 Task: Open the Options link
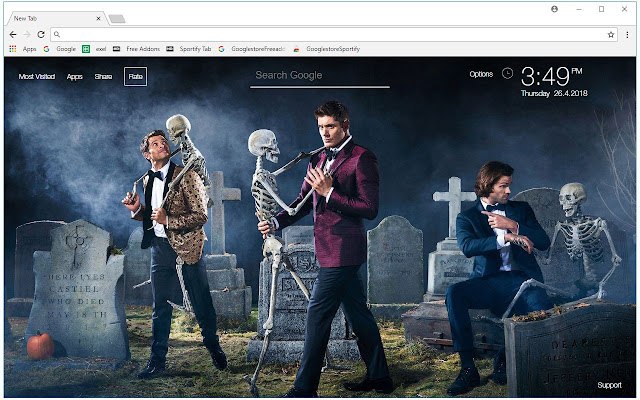[x=481, y=74]
